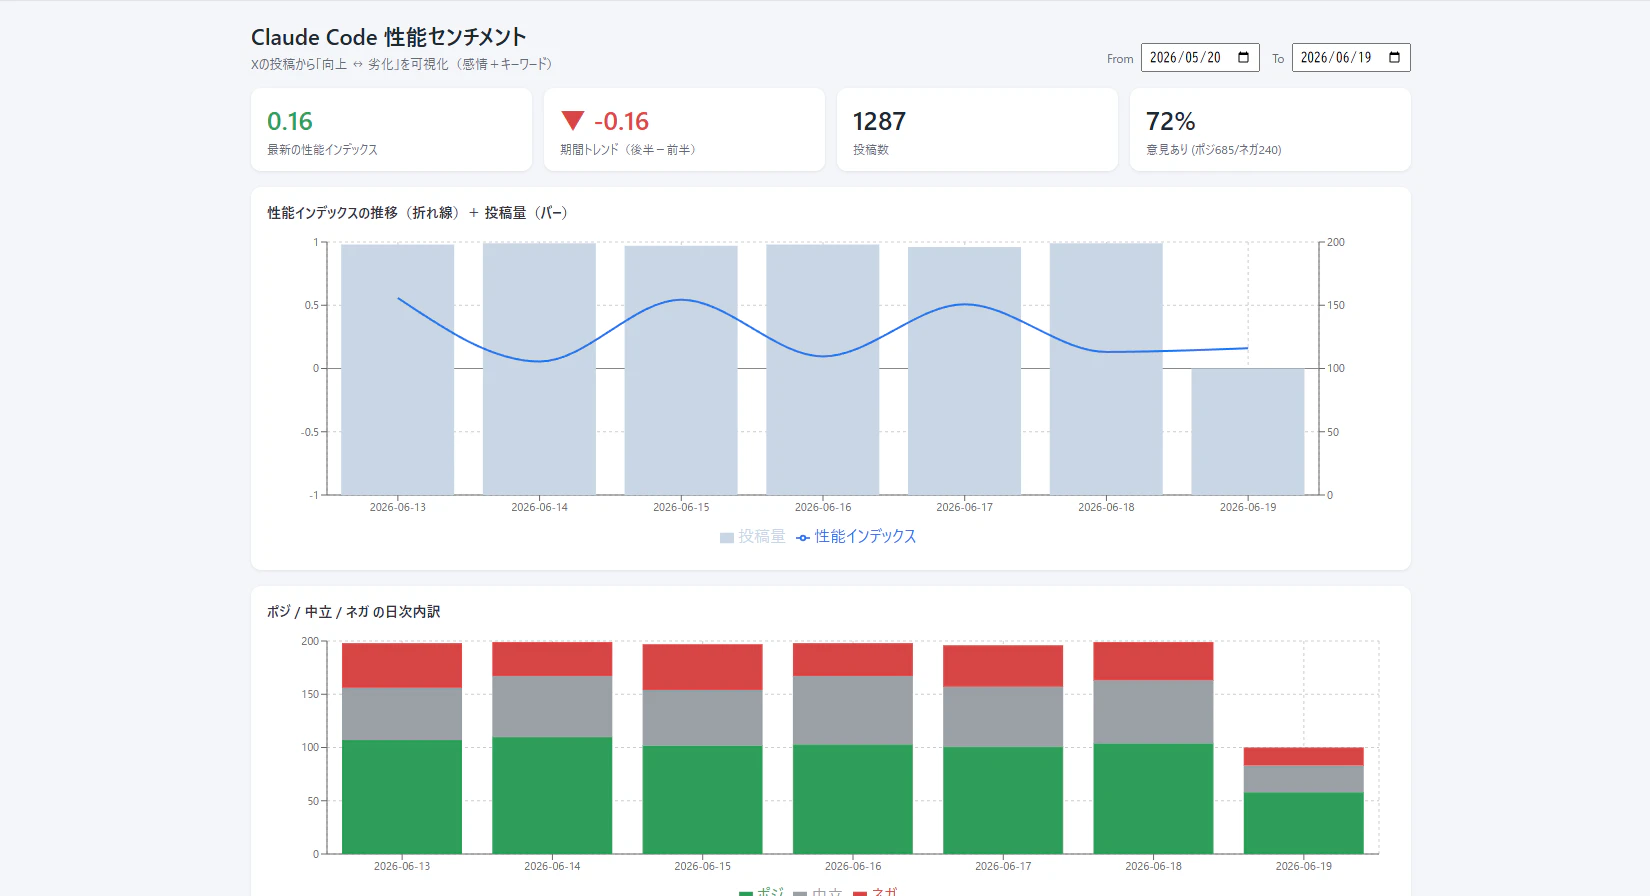Image resolution: width=1650 pixels, height=896 pixels.
Task: Select the 2026-06-16 post volume bar
Action: tap(823, 370)
